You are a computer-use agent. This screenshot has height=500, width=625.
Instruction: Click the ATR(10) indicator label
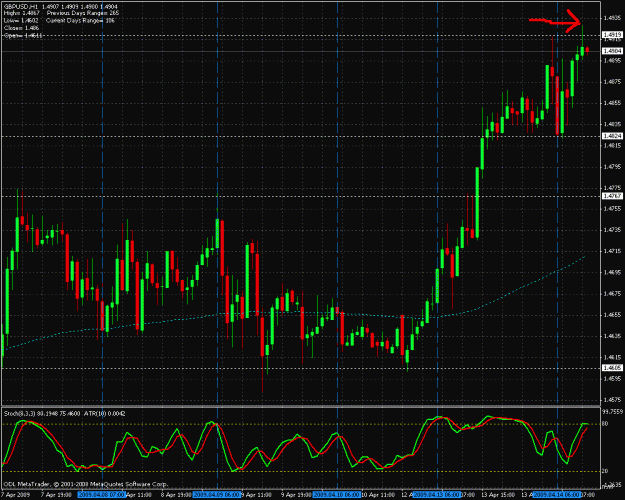point(94,414)
